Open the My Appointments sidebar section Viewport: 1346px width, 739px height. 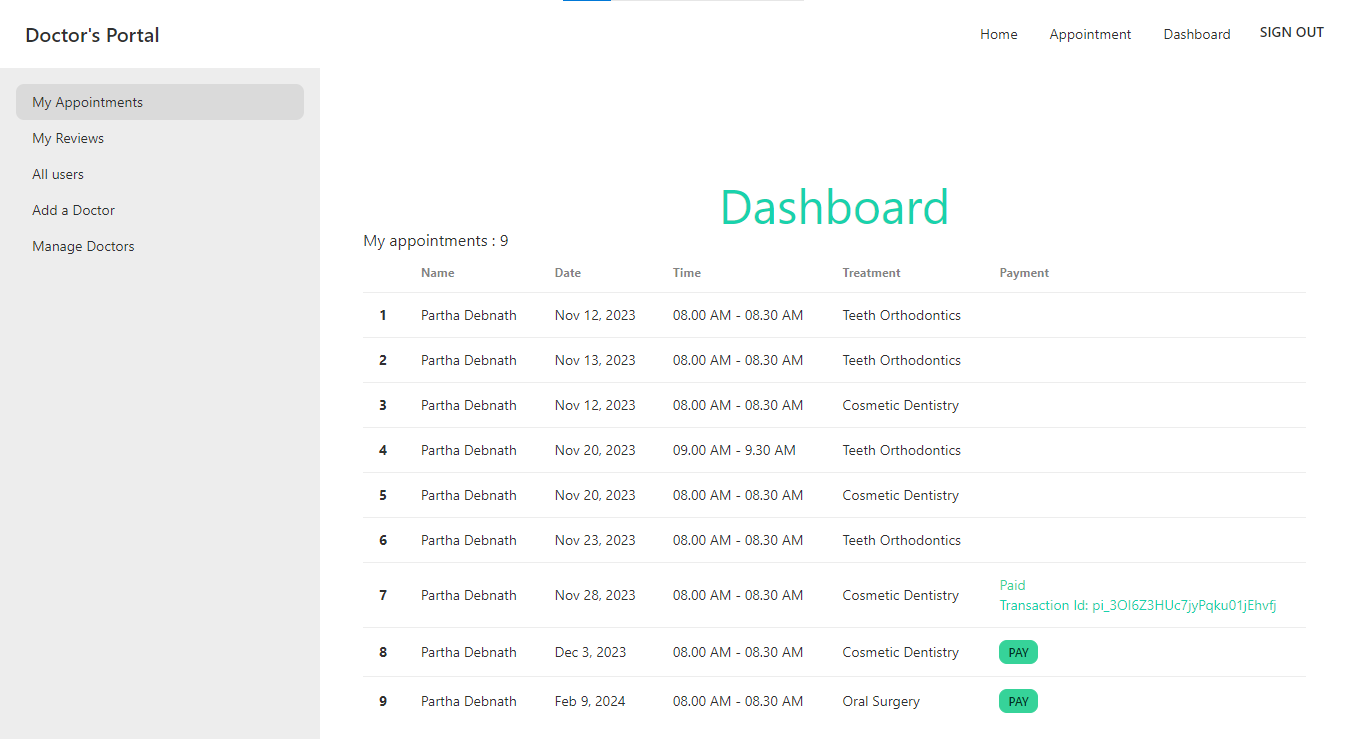pos(87,102)
